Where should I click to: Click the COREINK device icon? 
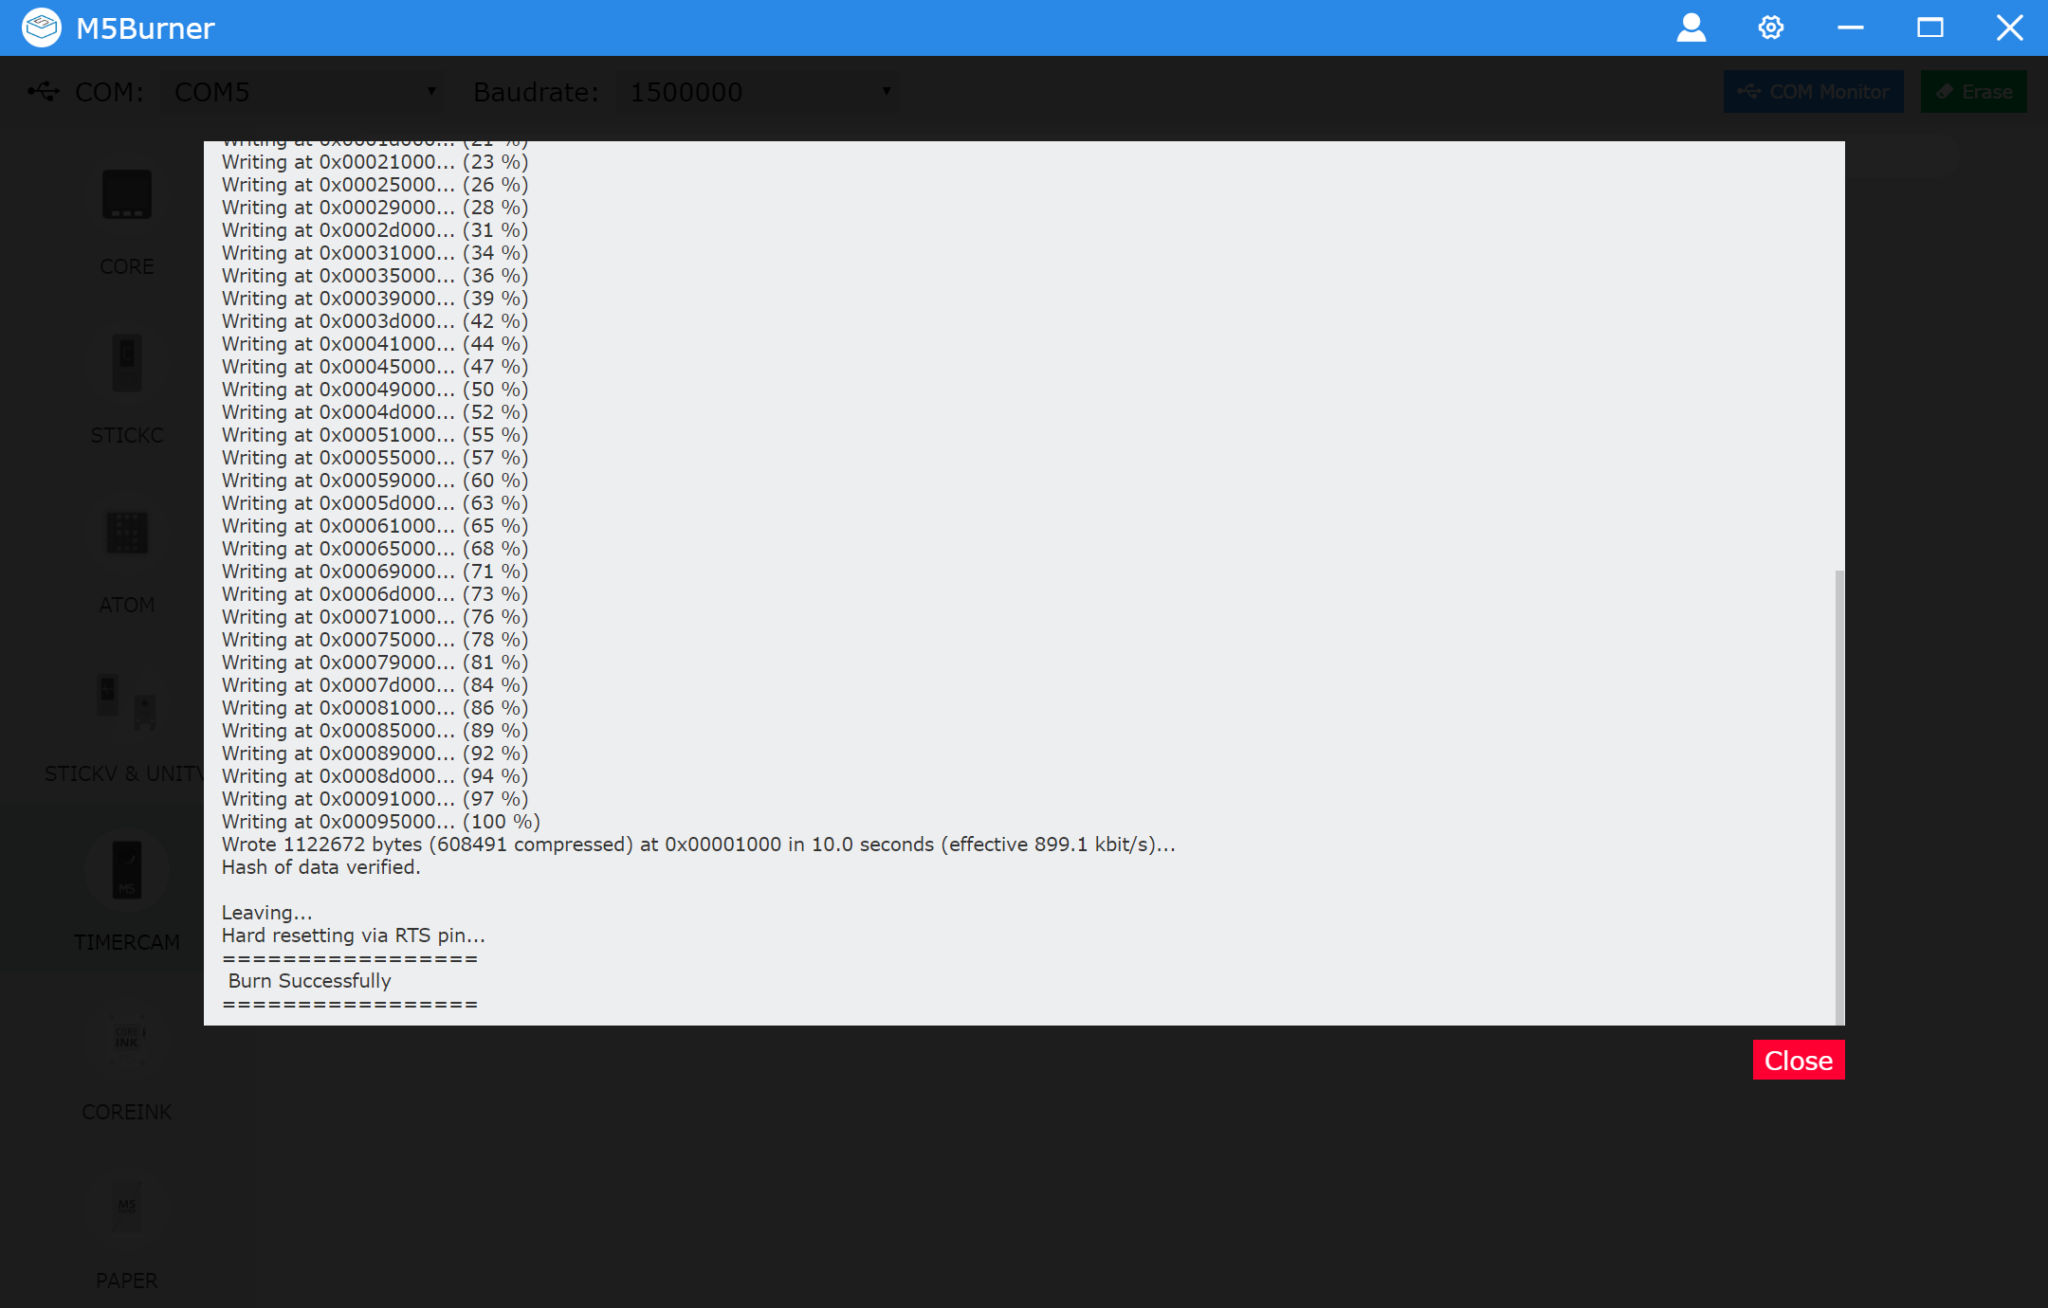tap(127, 1038)
